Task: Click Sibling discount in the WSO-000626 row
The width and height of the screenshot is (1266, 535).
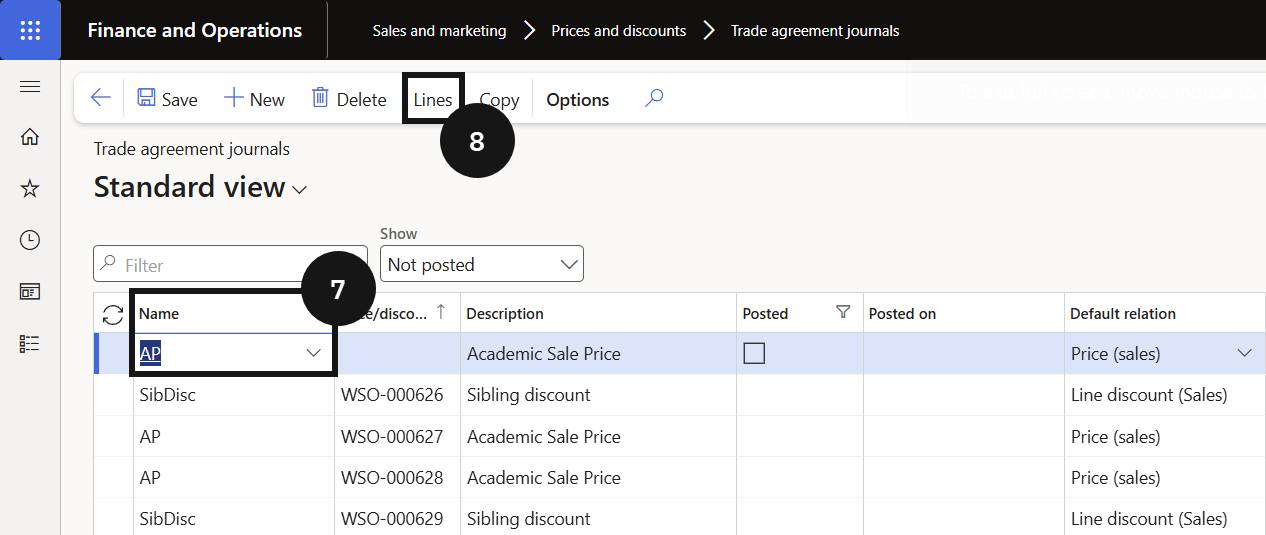Action: click(x=529, y=395)
